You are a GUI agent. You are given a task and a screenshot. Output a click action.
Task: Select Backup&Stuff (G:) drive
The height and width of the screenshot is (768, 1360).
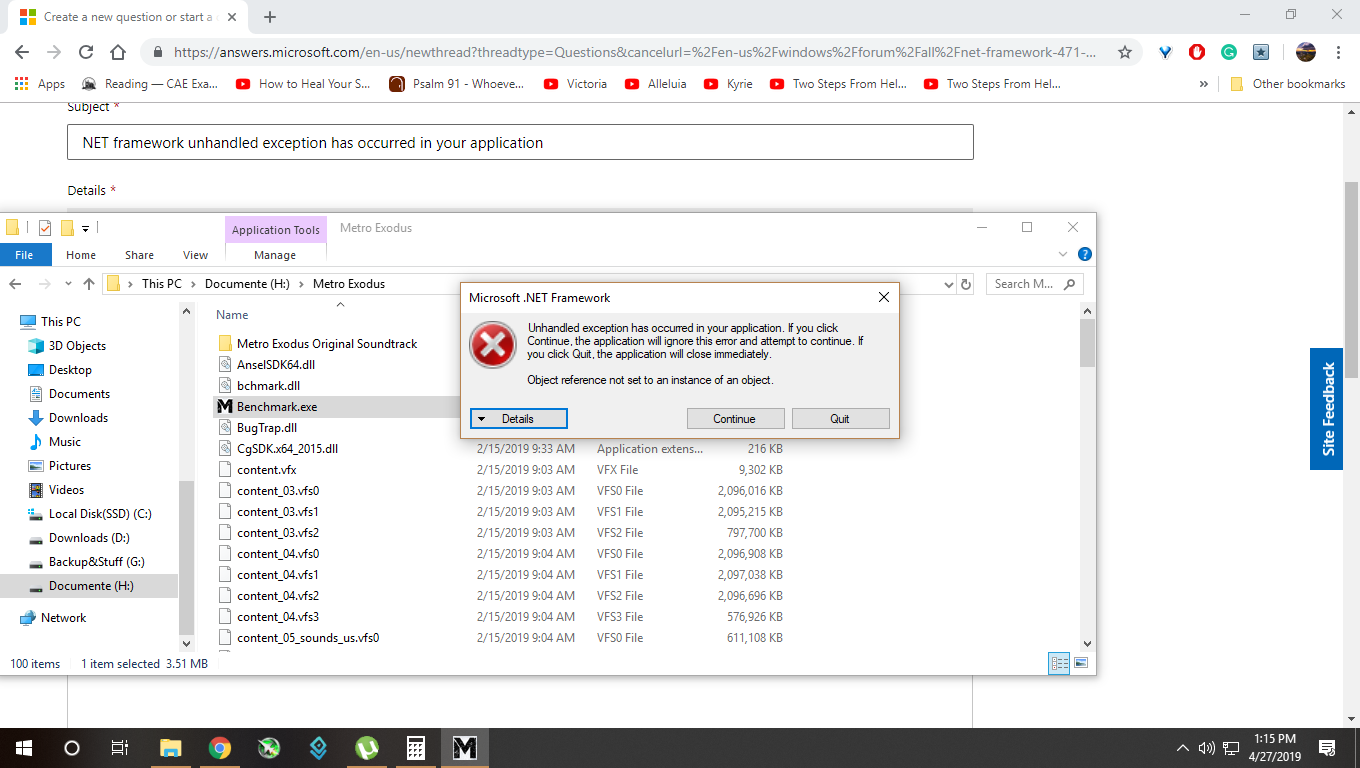point(96,562)
